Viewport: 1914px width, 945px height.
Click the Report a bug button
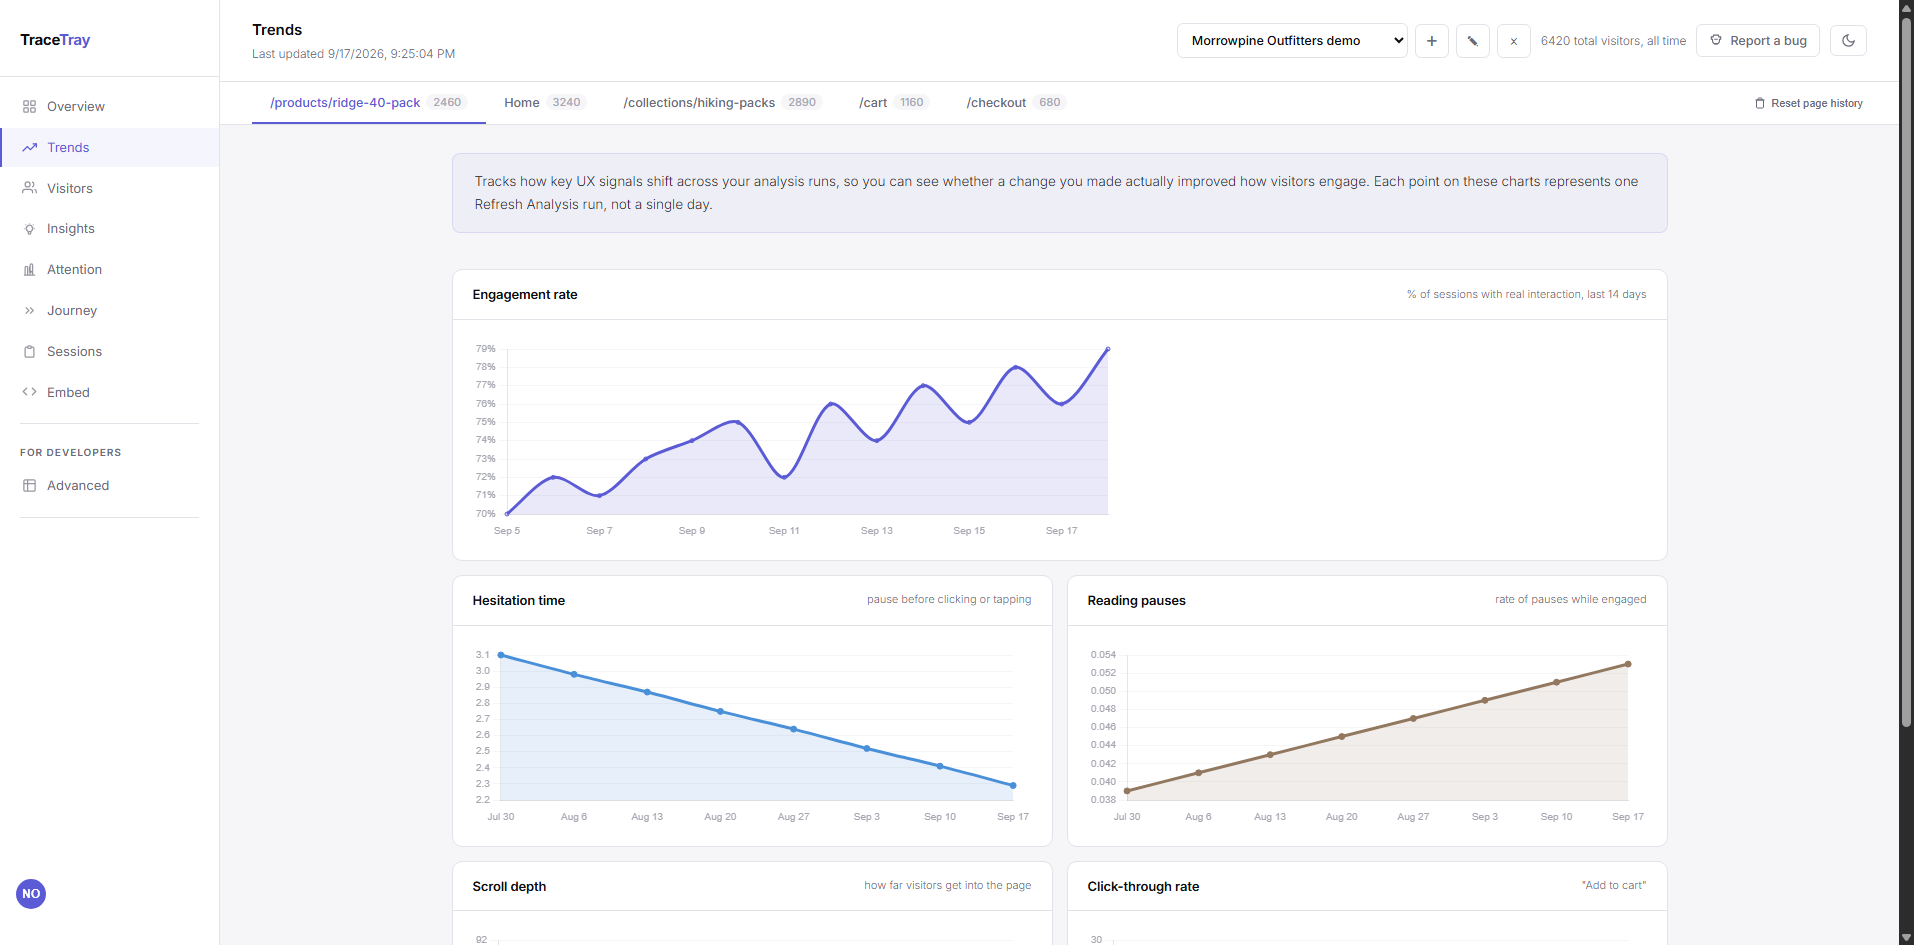pyautogui.click(x=1758, y=41)
